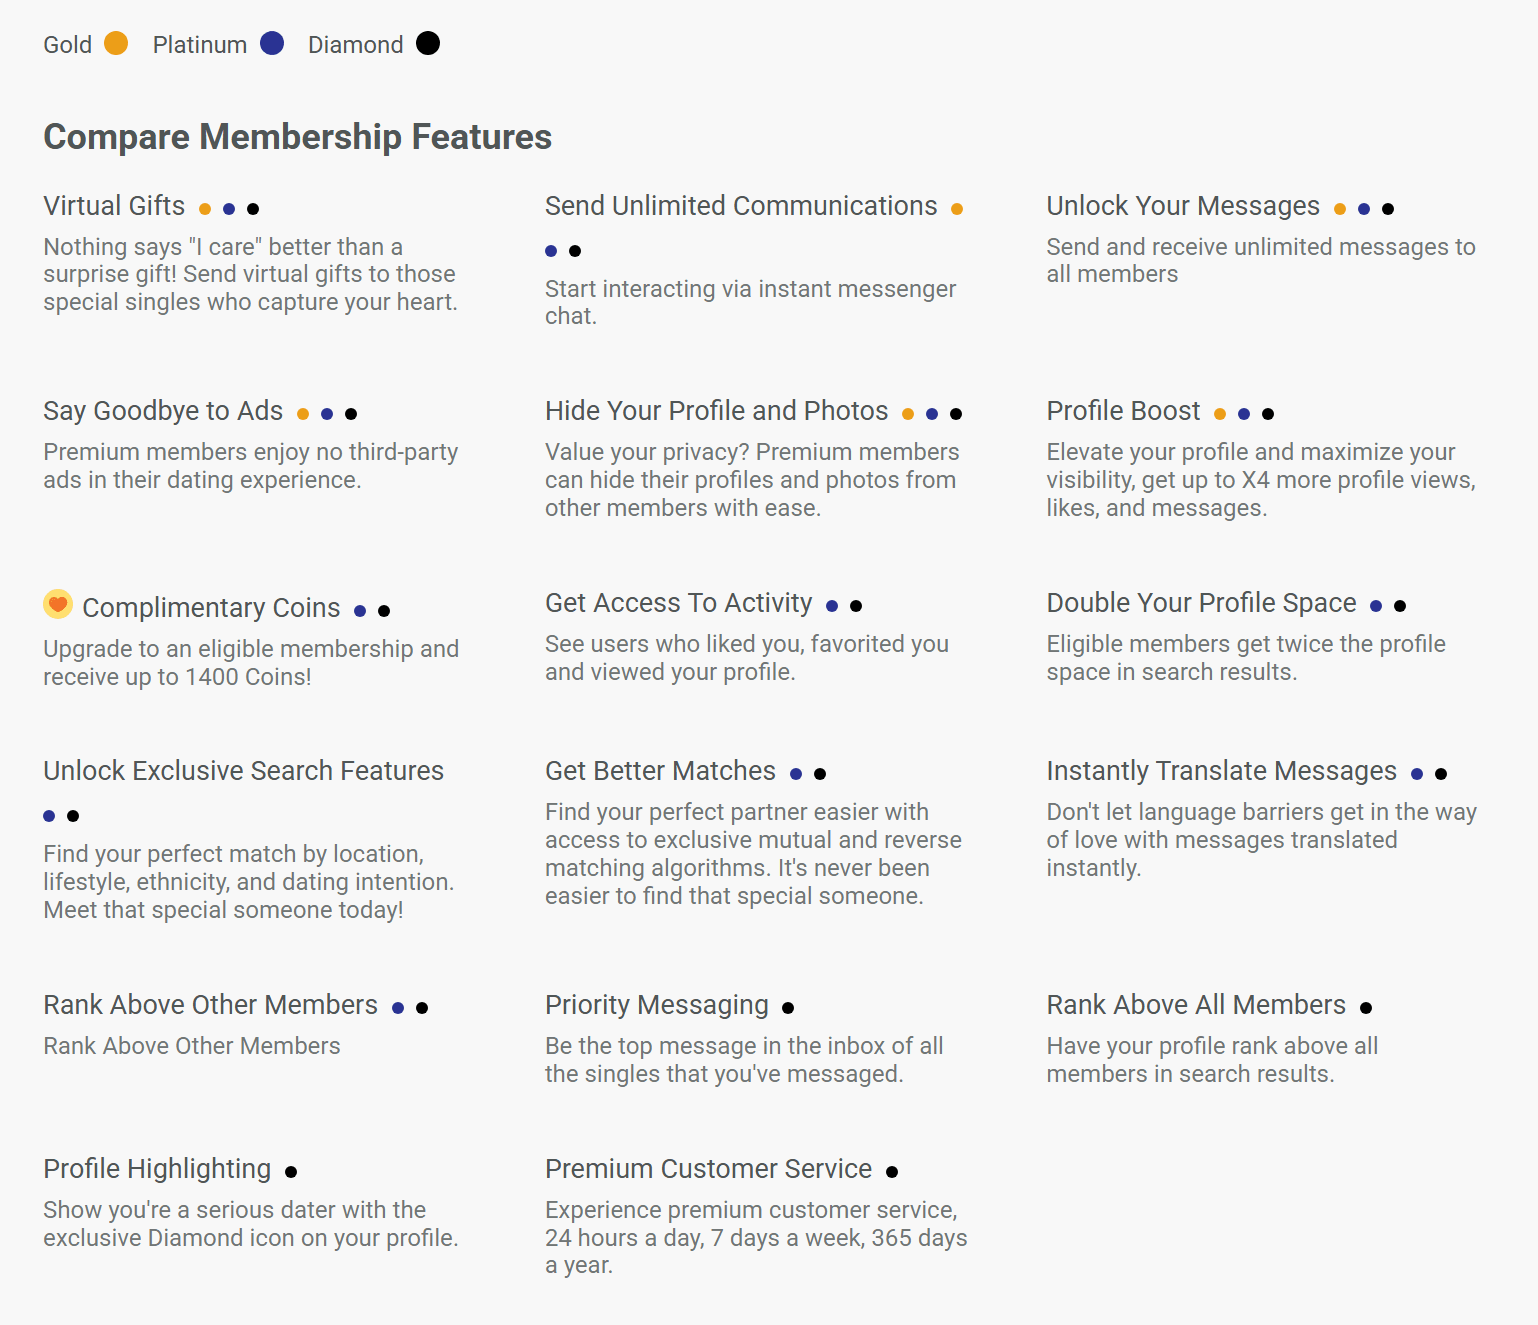Select the "Hide Your Profile and Photos" title
The image size is (1538, 1325).
[716, 411]
